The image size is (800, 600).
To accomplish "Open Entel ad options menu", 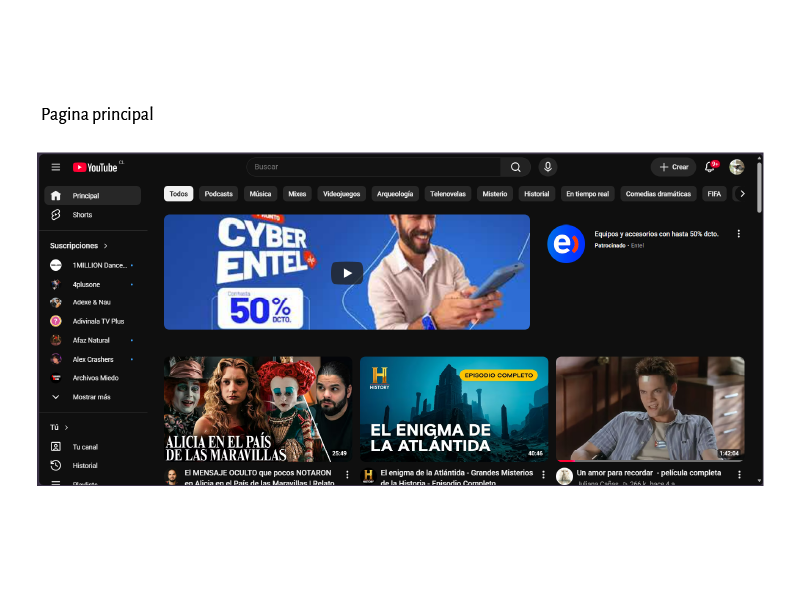I will point(738,234).
